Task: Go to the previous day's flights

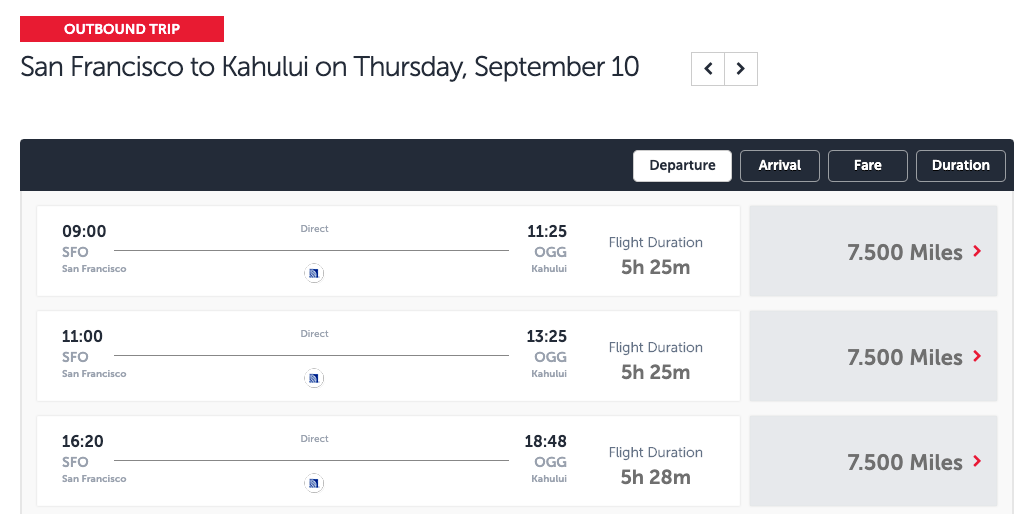Action: click(x=708, y=69)
